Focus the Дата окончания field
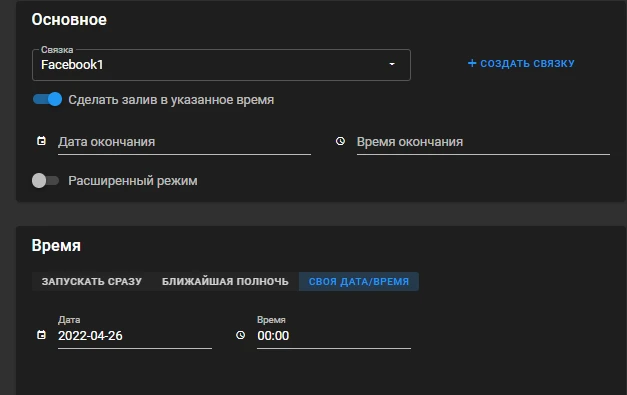 (184, 142)
